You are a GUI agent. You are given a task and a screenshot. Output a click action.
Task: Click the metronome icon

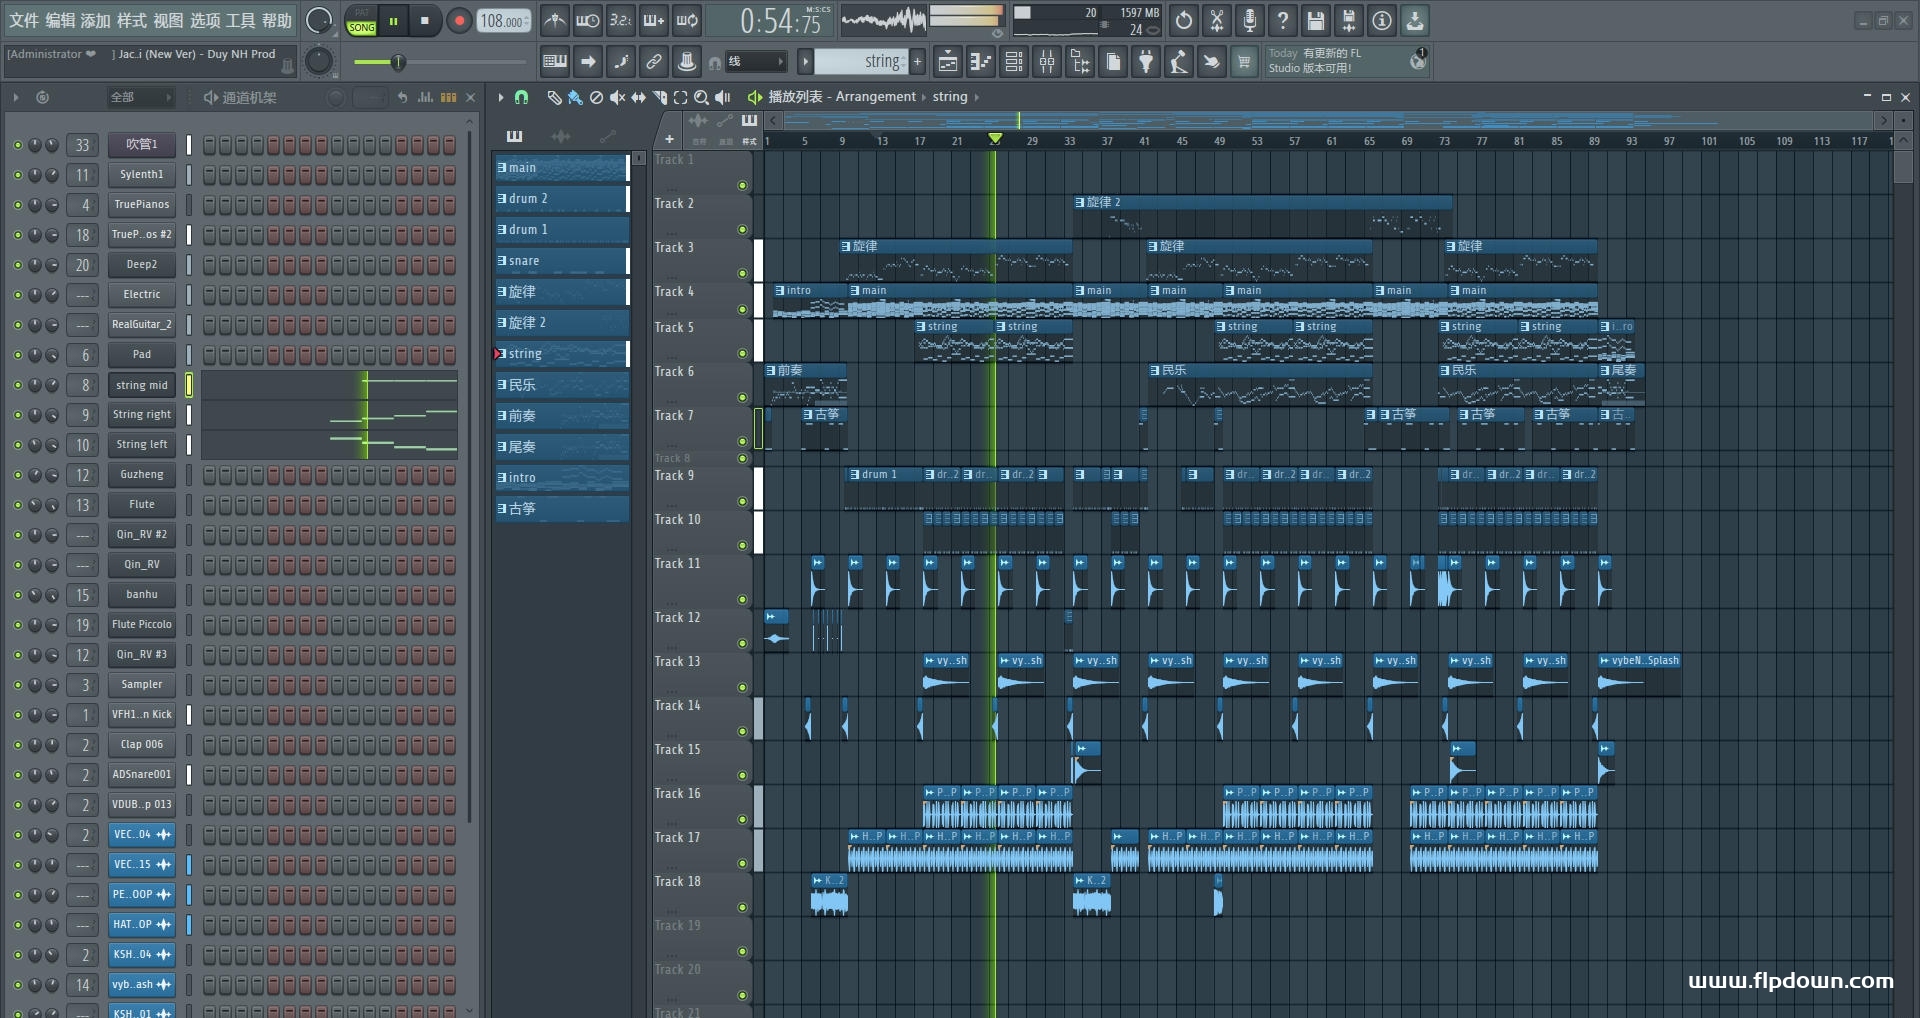pyautogui.click(x=555, y=21)
